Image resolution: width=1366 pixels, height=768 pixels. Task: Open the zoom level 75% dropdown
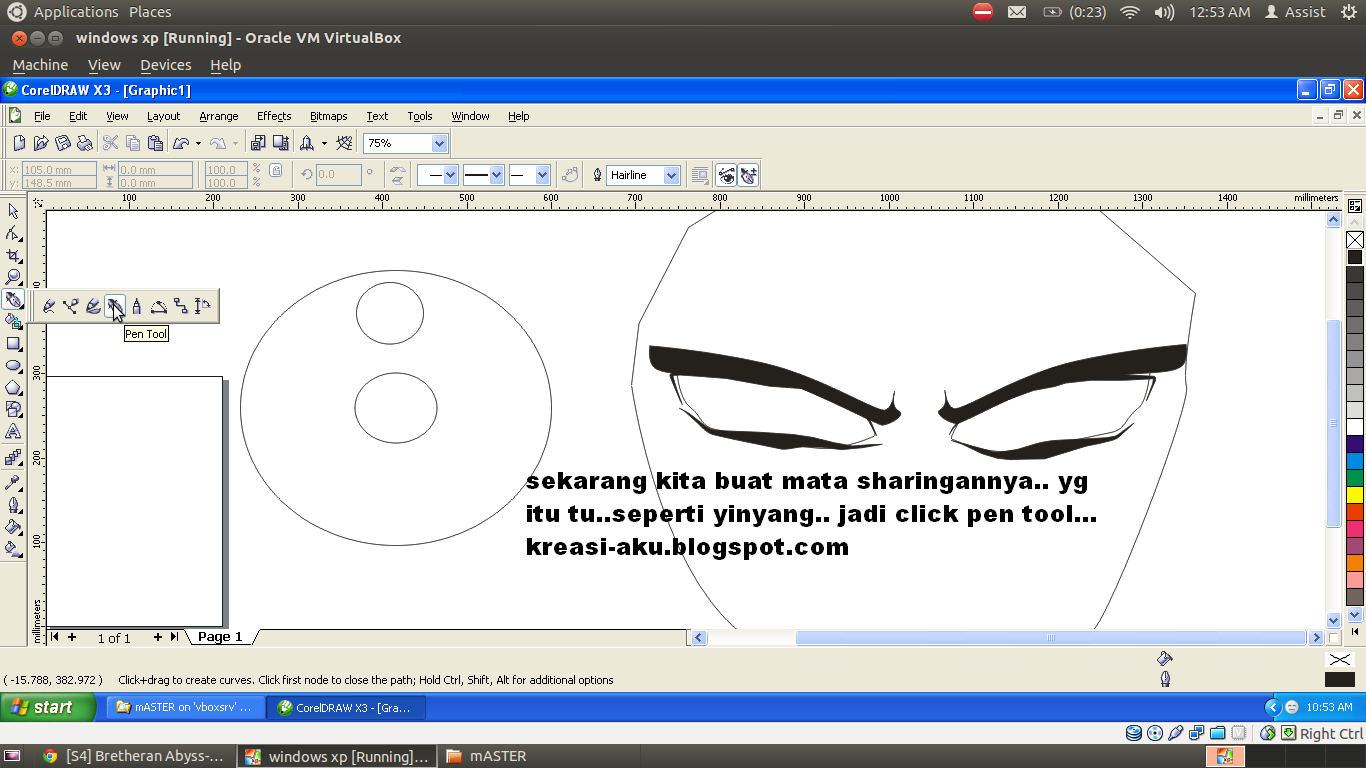(x=440, y=143)
